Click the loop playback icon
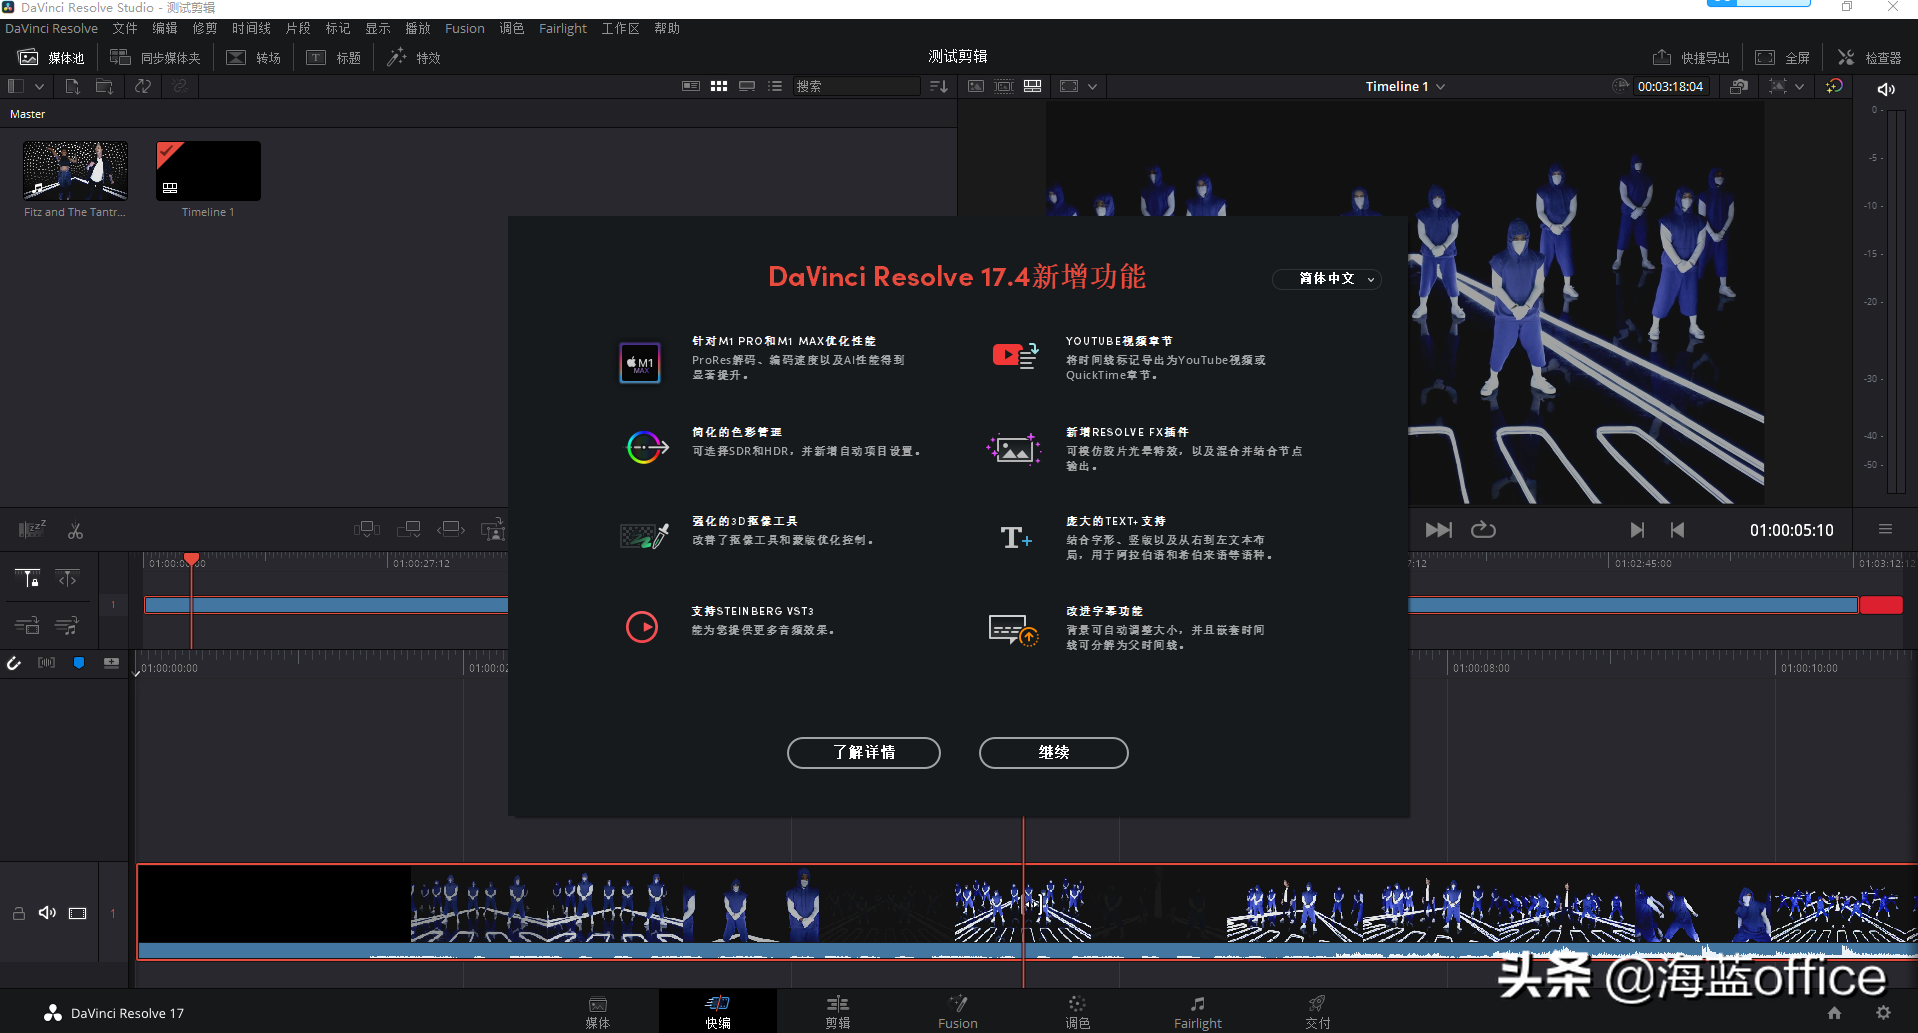1918x1033 pixels. pyautogui.click(x=1483, y=530)
